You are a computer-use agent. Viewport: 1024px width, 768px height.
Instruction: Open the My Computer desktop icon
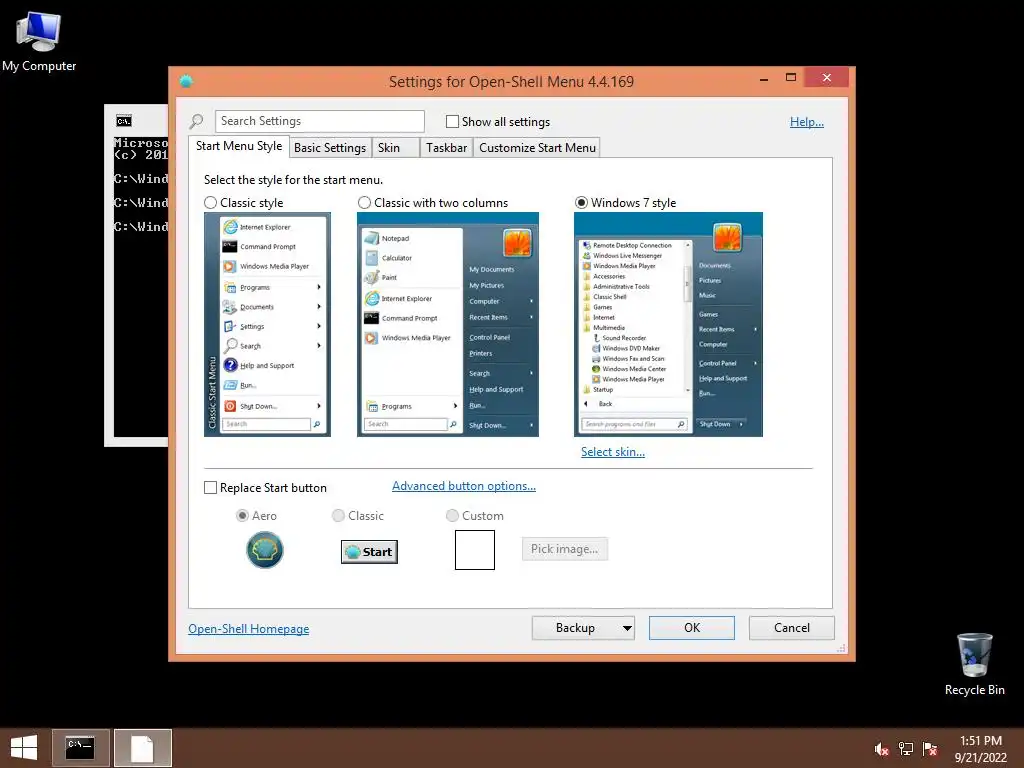click(x=39, y=41)
